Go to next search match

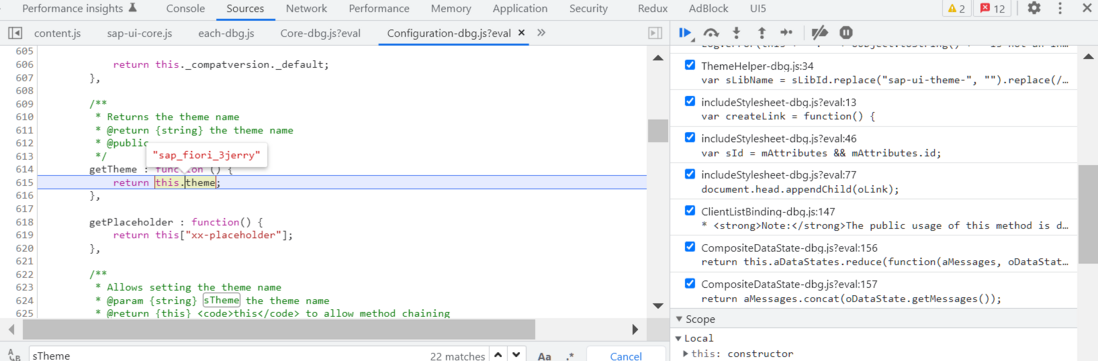516,355
